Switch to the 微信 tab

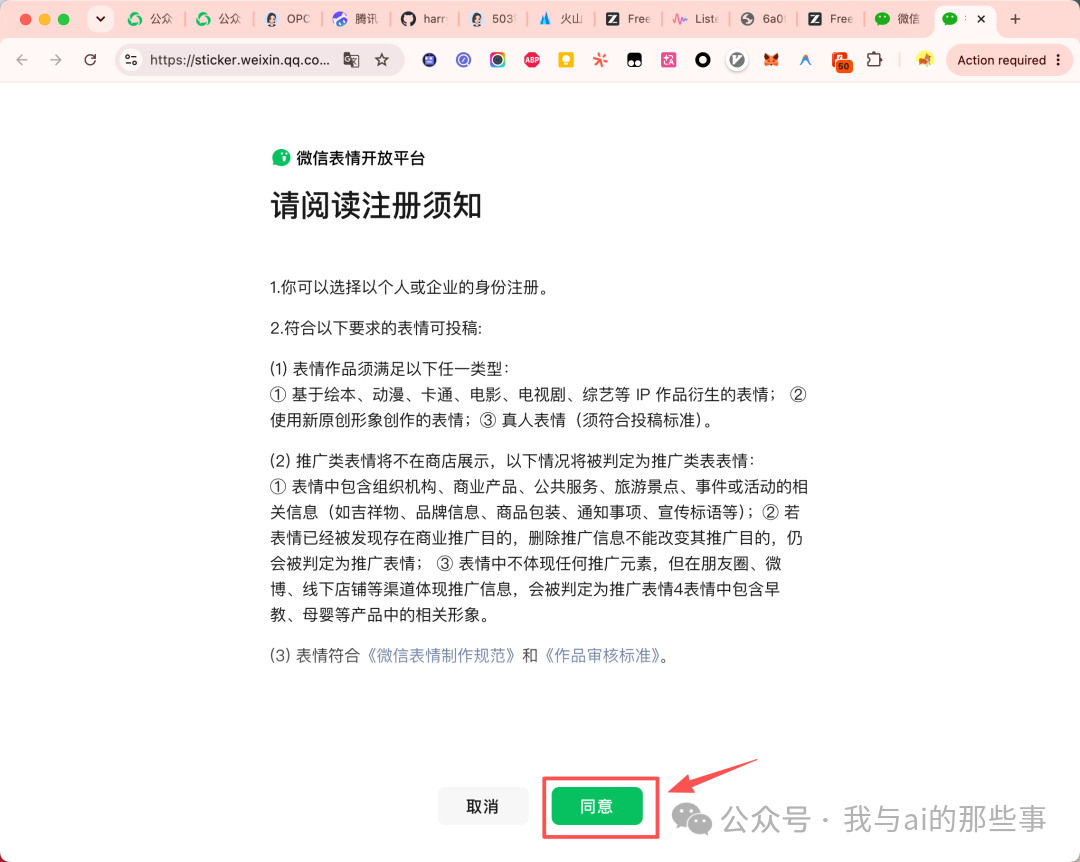click(897, 19)
